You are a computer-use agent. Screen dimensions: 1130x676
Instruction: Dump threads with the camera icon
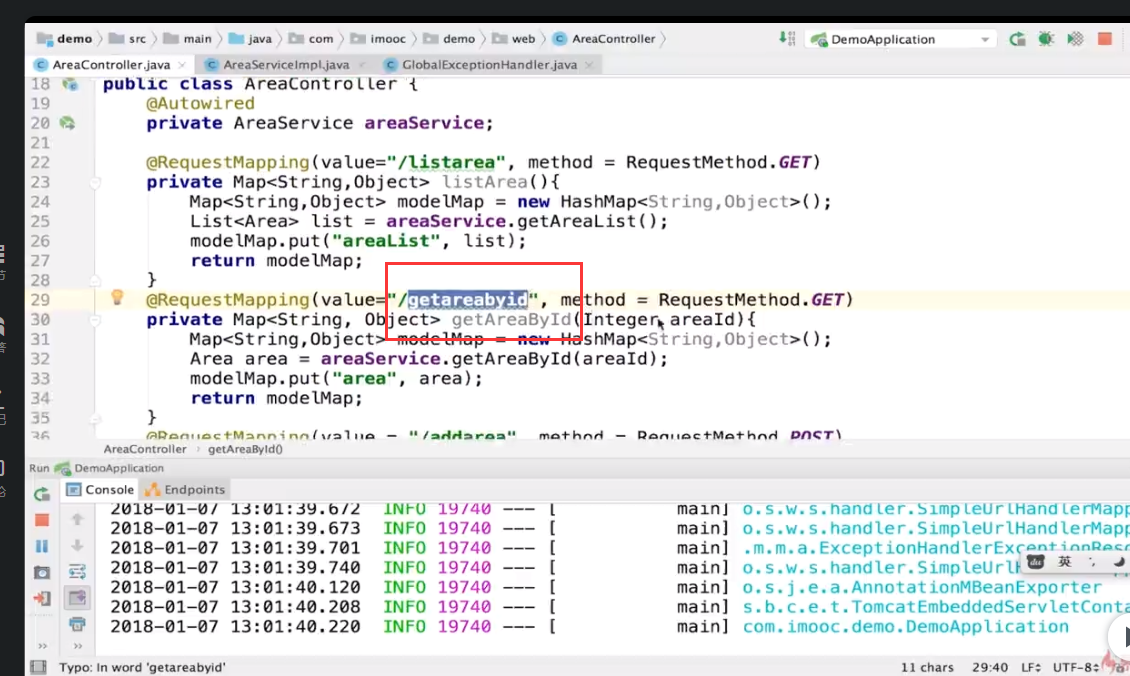[42, 572]
